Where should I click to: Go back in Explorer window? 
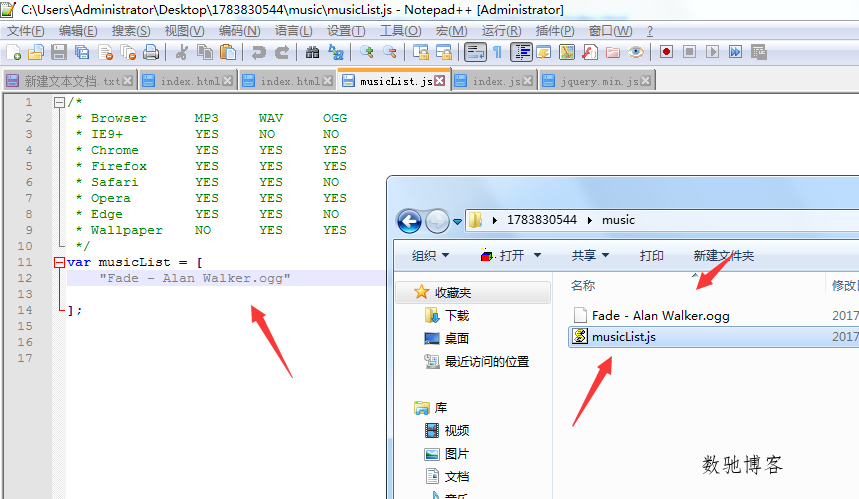409,221
